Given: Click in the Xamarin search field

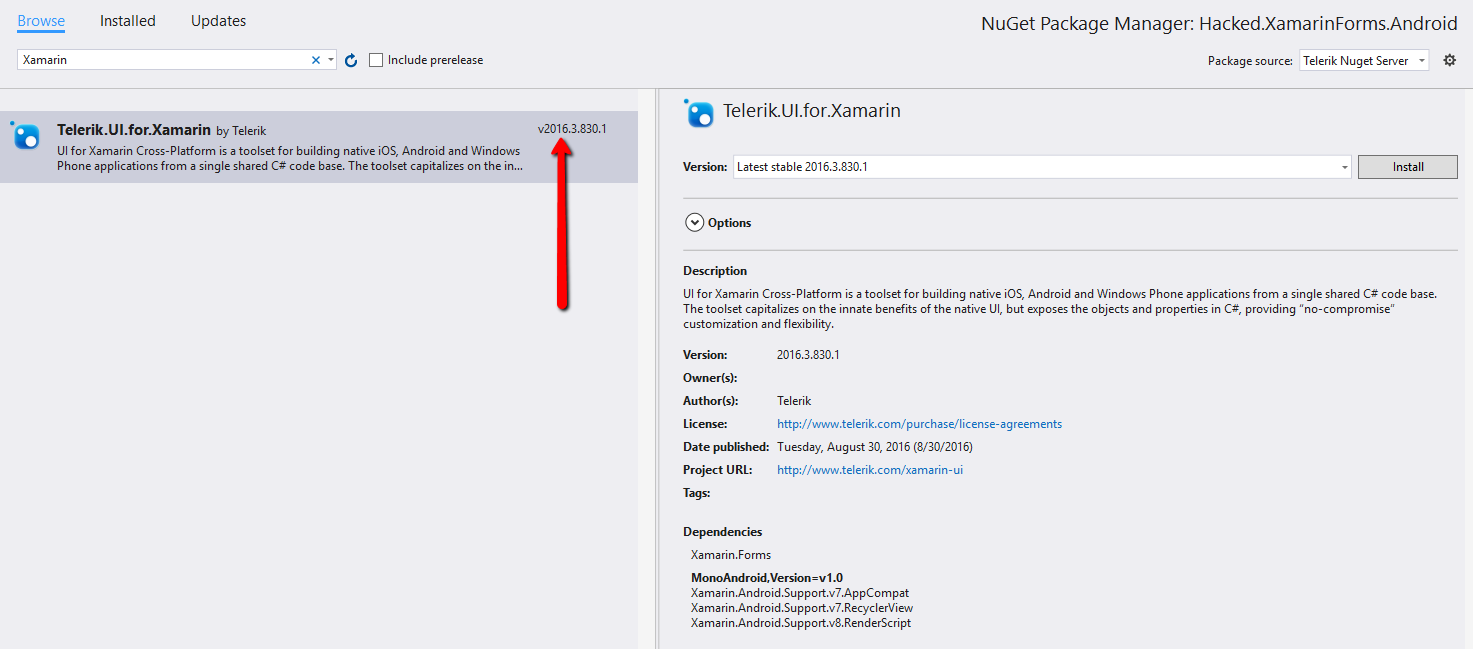Looking at the screenshot, I should (160, 61).
